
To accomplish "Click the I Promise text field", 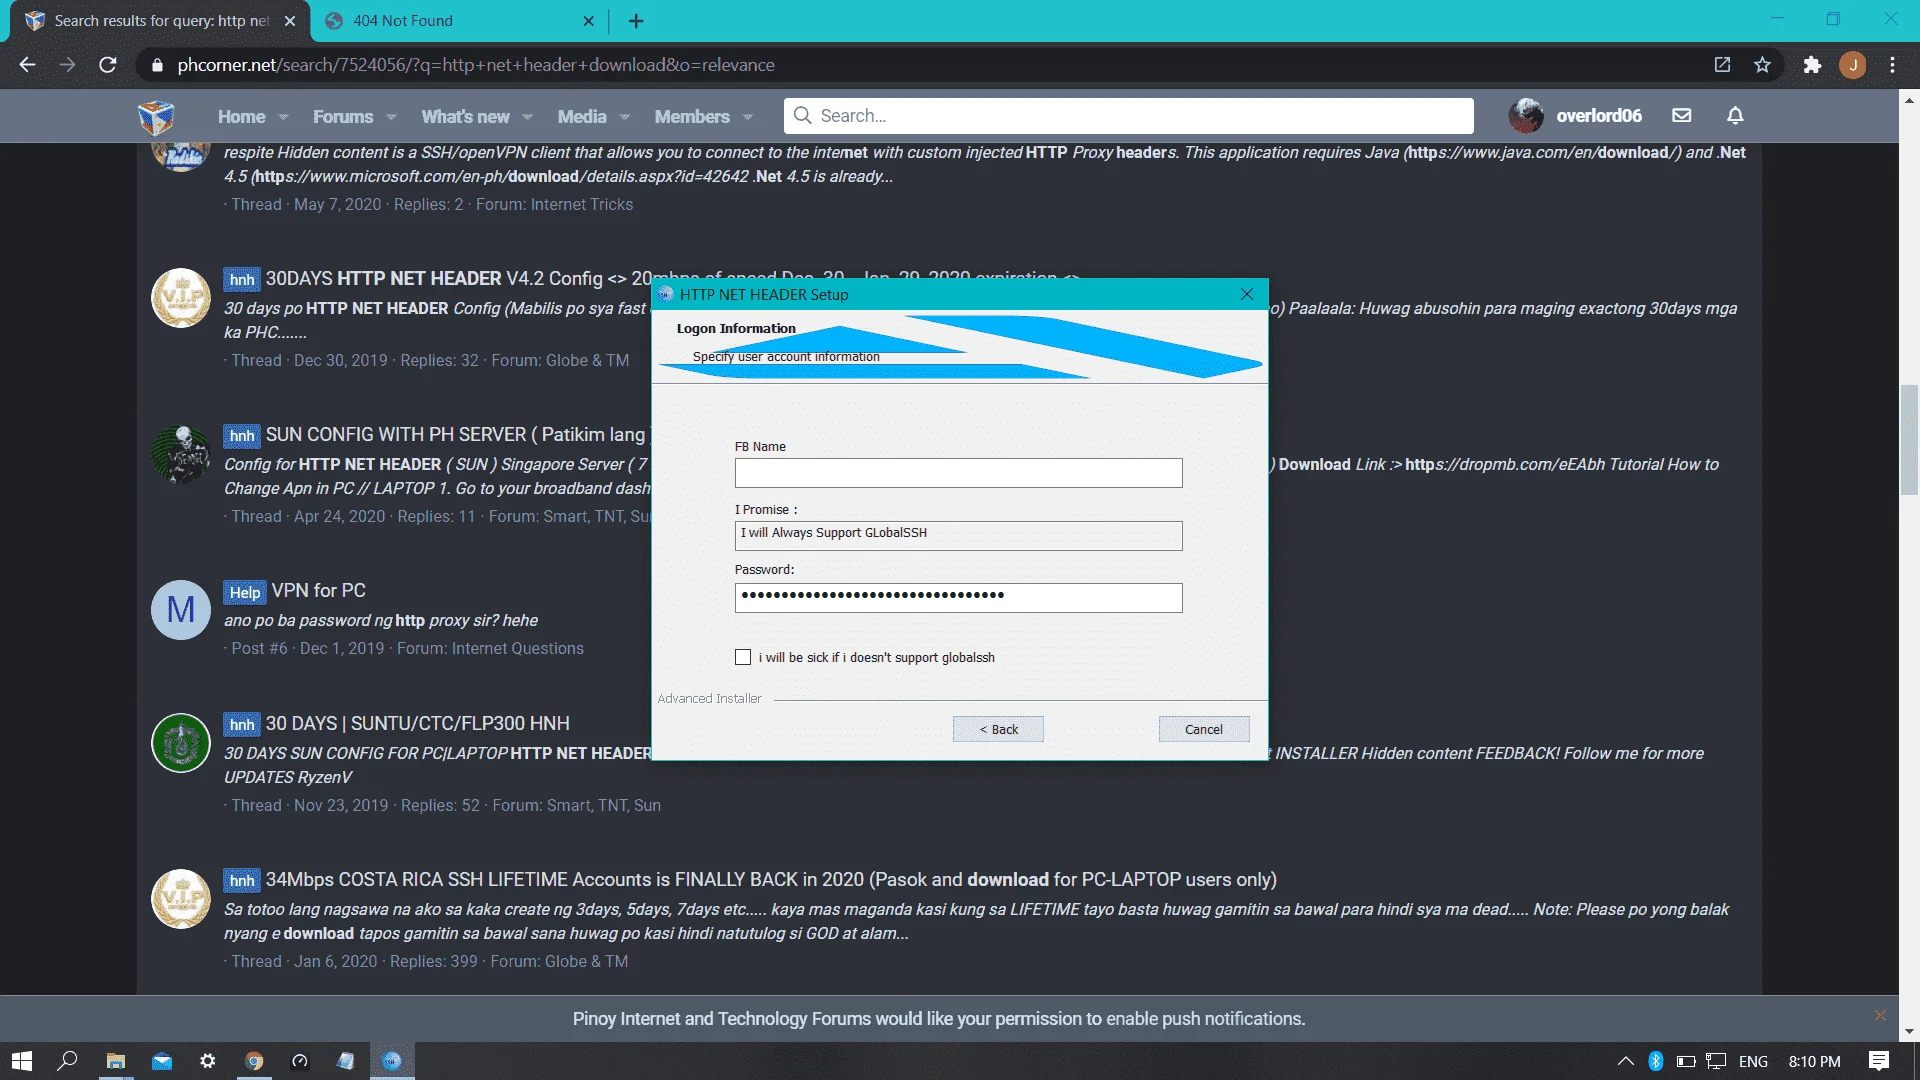I will 958,535.
